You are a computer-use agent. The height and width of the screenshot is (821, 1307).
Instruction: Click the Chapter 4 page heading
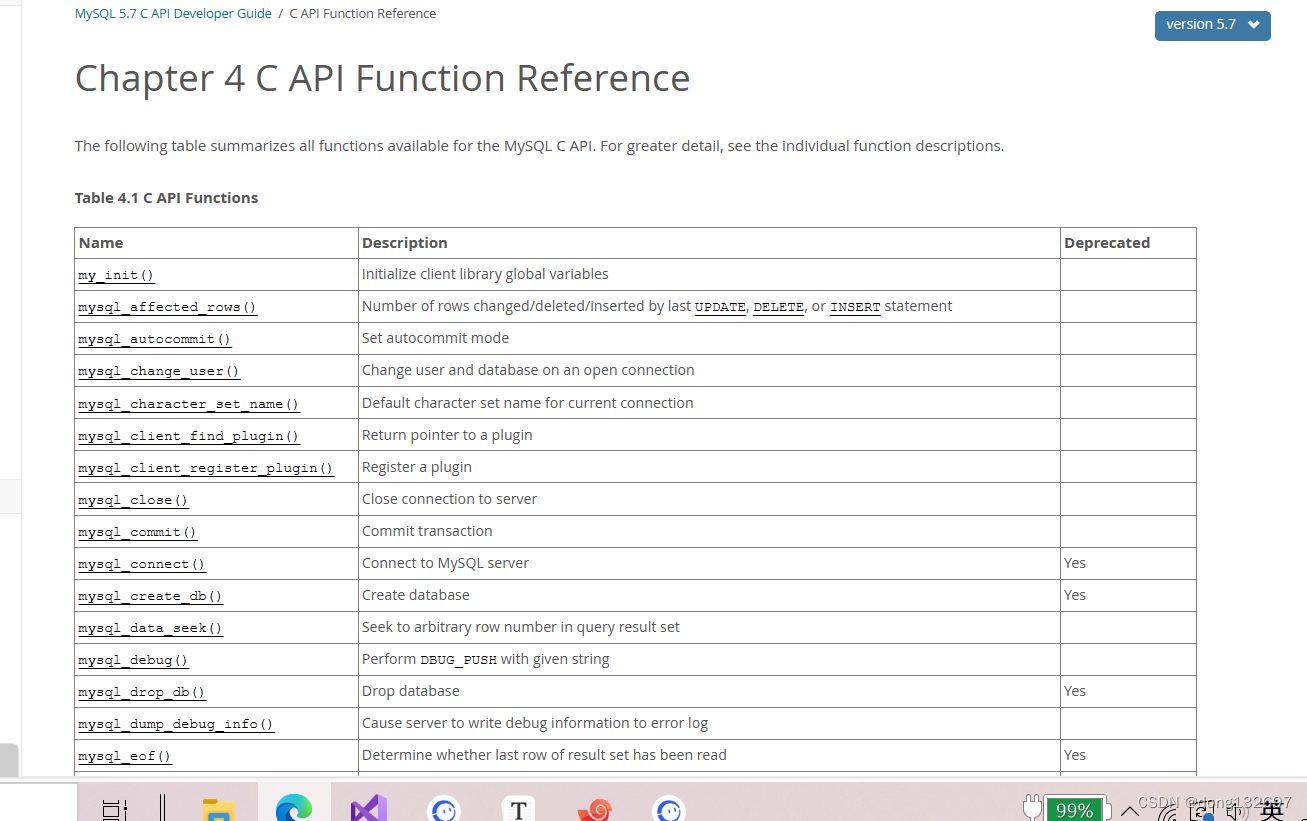382,78
